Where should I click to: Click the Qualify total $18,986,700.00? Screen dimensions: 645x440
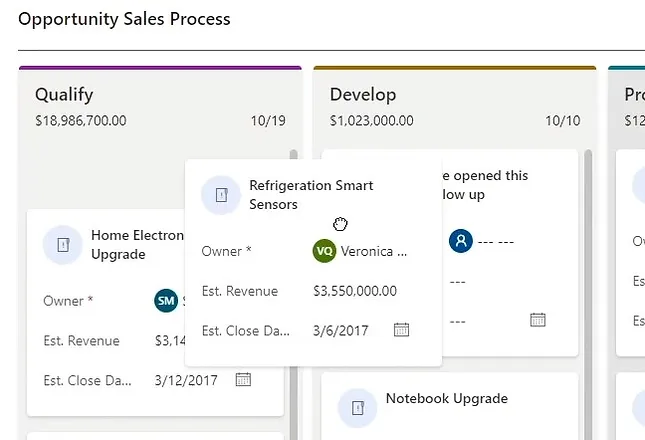(x=81, y=120)
